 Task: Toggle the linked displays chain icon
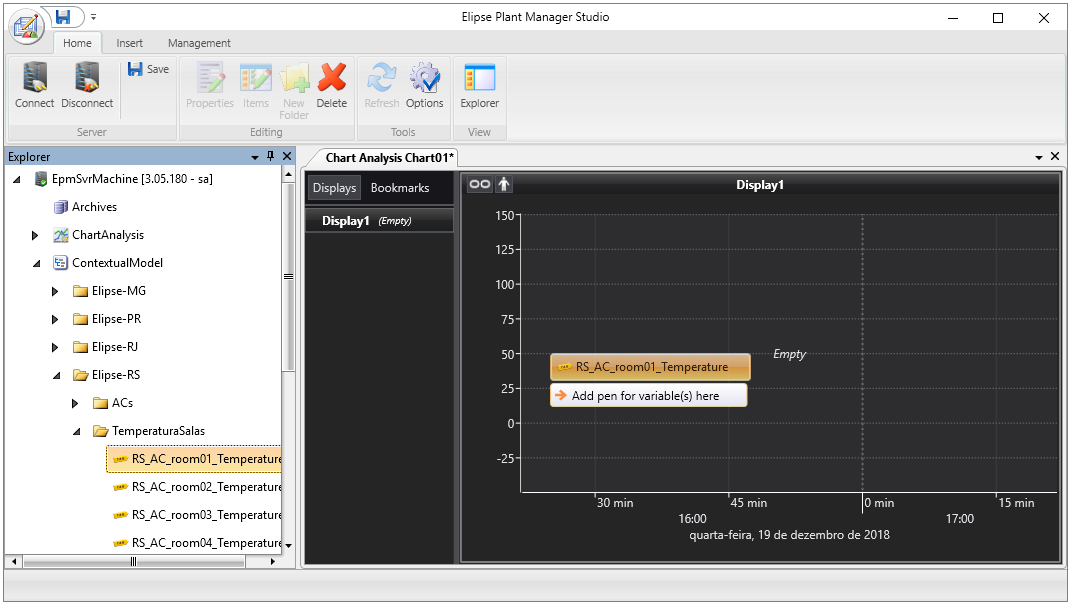pyautogui.click(x=480, y=184)
